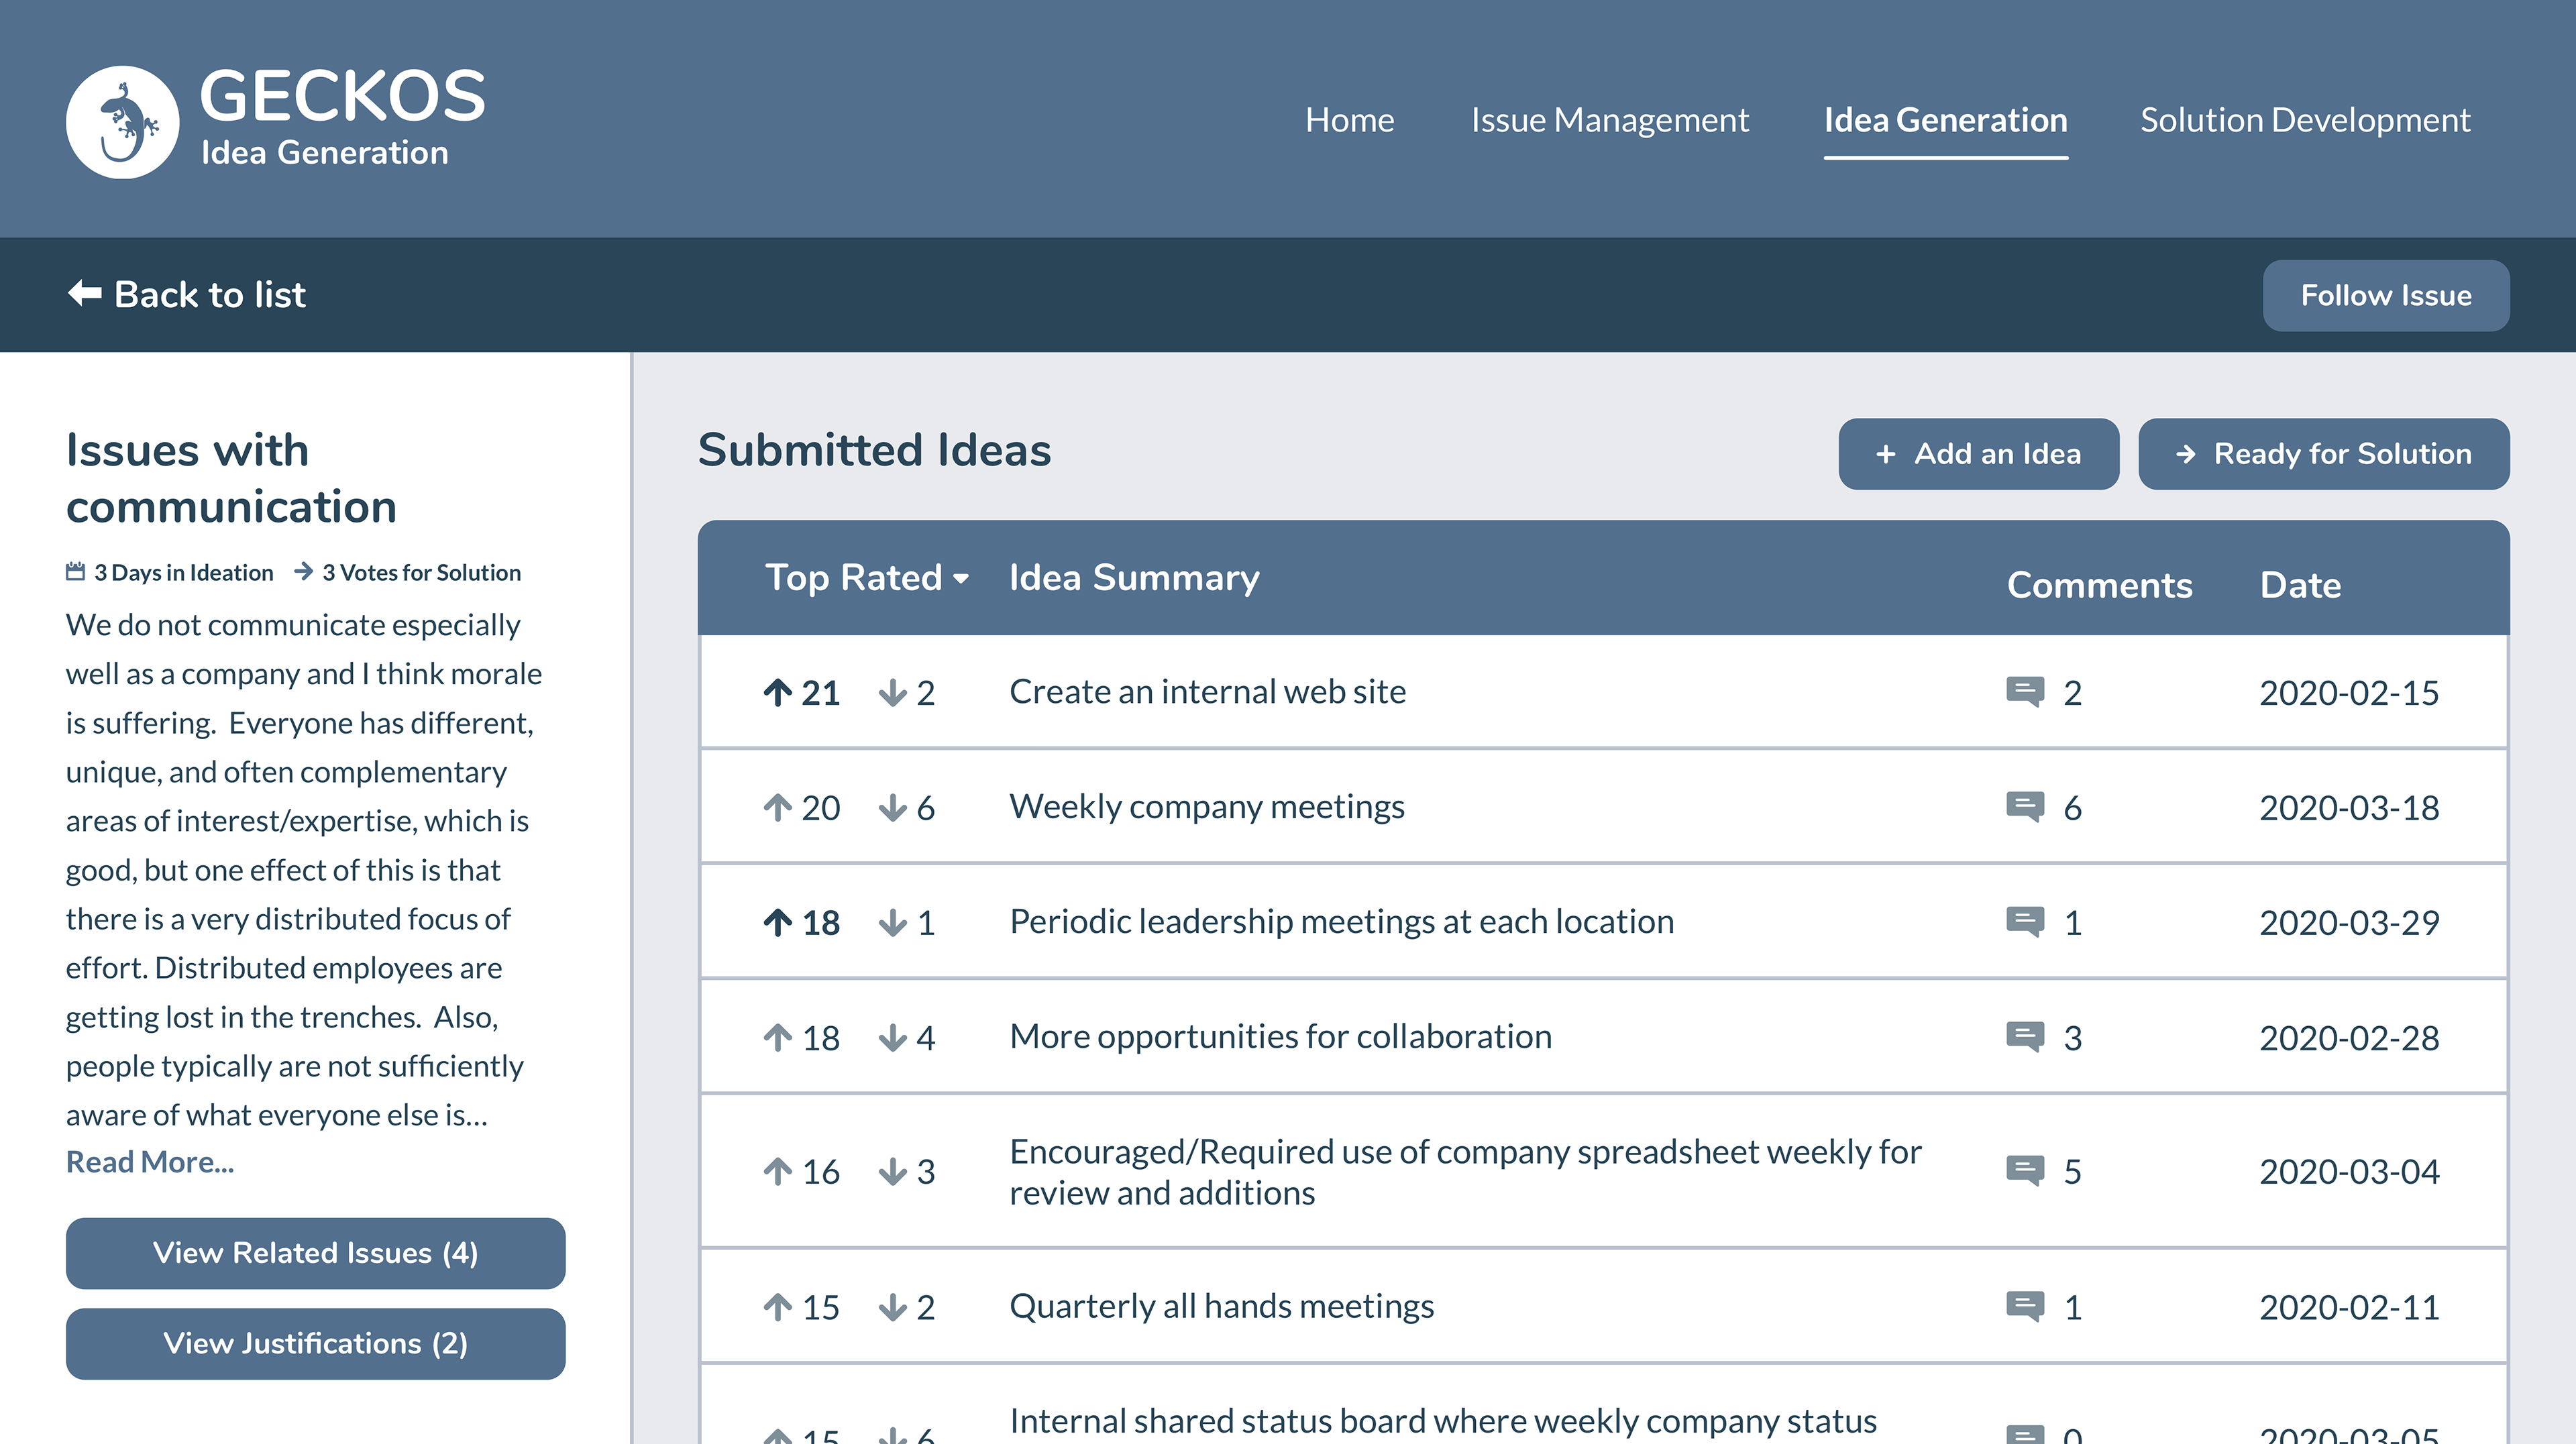Click the back arrow icon beside 'Back to list'

(x=85, y=294)
